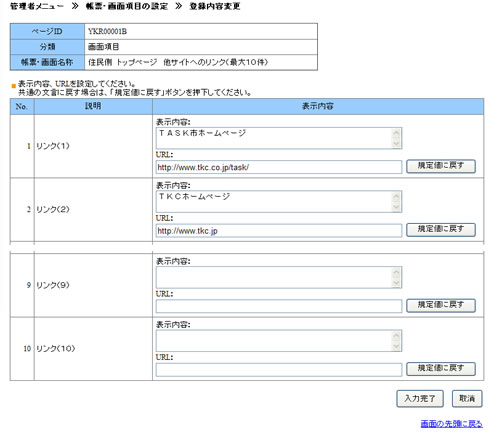
Task: Reset Link 10 with 規定値に戻す button
Action: click(x=441, y=369)
